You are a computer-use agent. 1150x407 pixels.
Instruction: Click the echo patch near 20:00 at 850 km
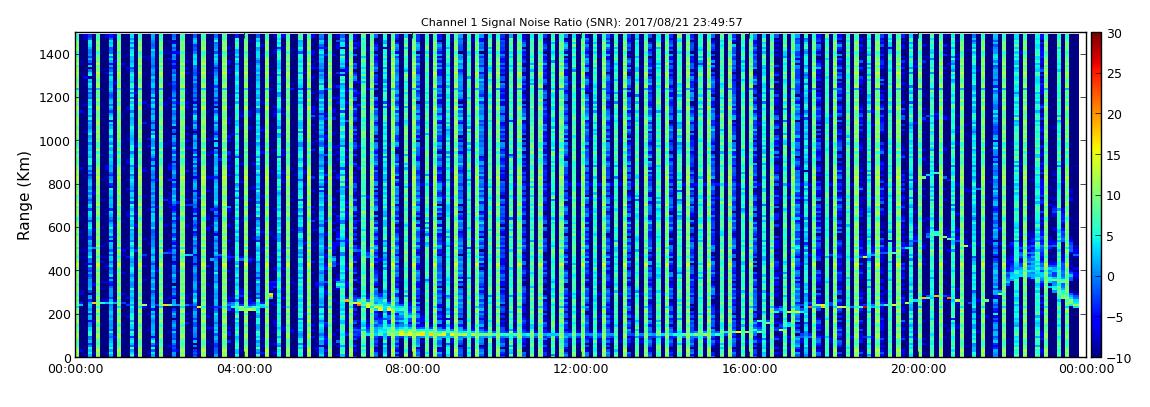point(934,175)
